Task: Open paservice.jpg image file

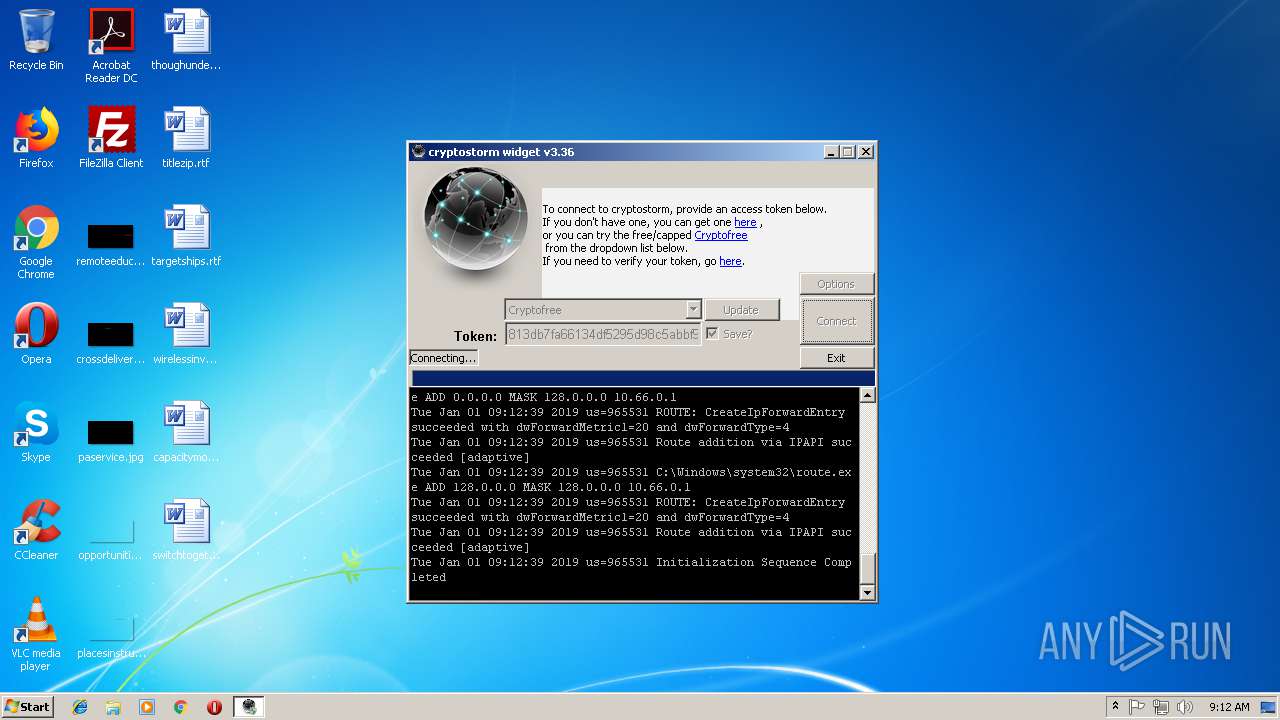Action: [111, 438]
